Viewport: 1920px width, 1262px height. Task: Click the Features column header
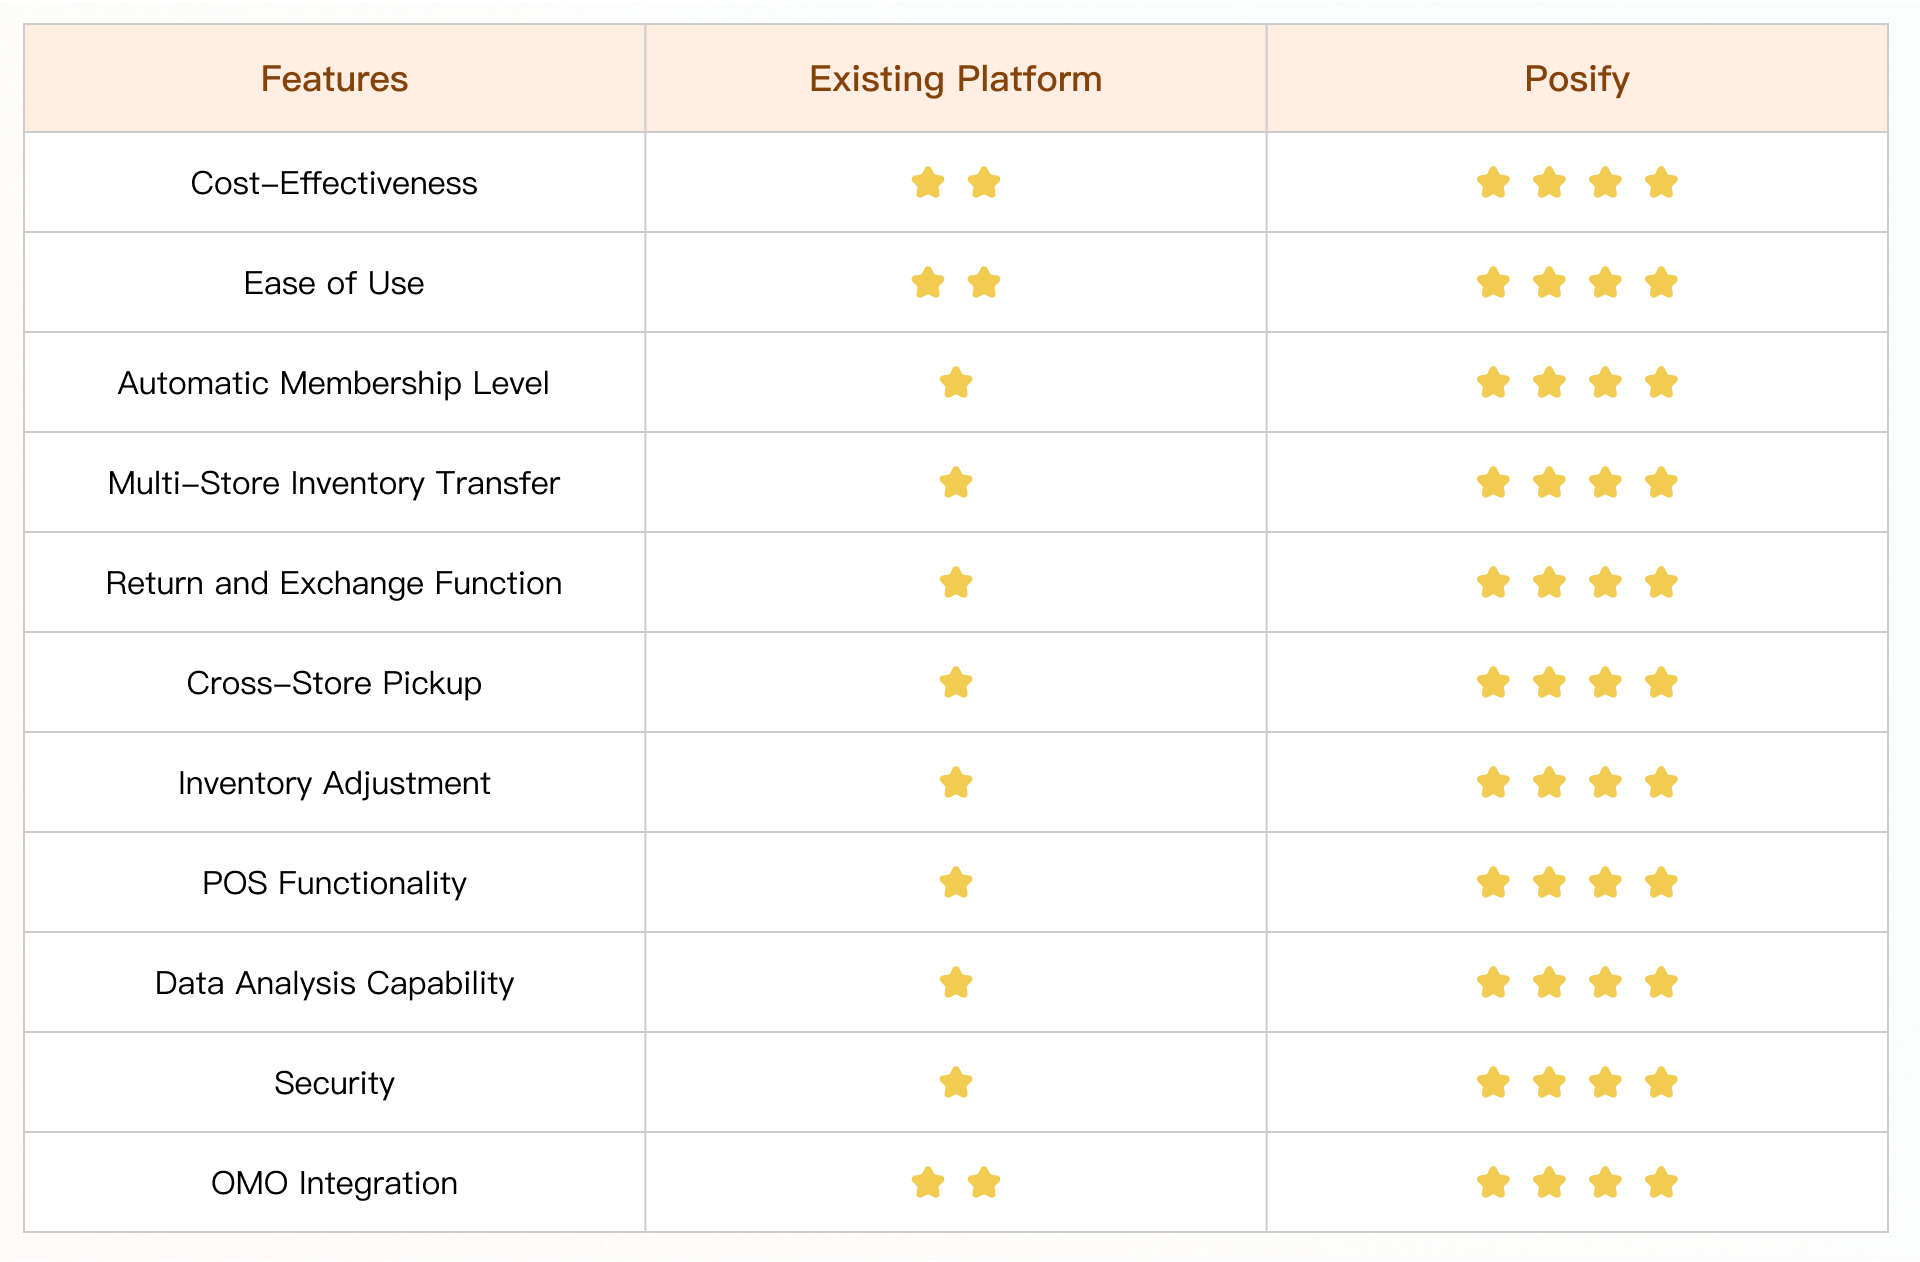[x=334, y=79]
